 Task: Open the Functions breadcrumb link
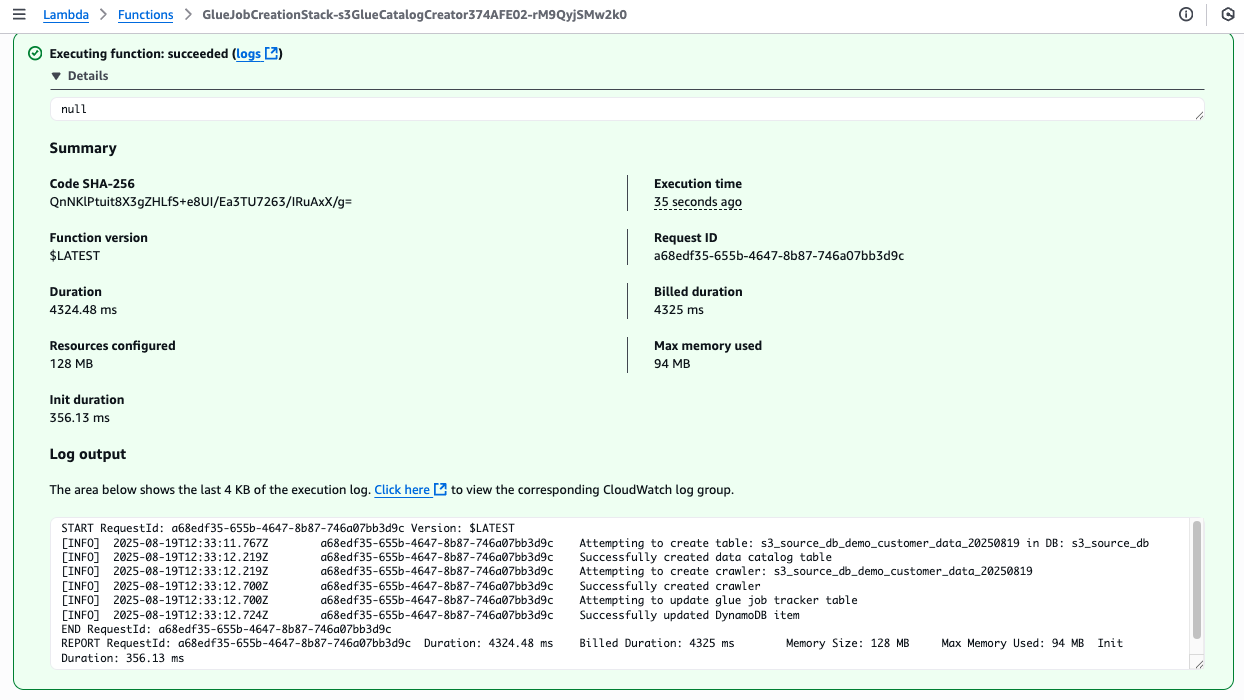click(x=145, y=15)
